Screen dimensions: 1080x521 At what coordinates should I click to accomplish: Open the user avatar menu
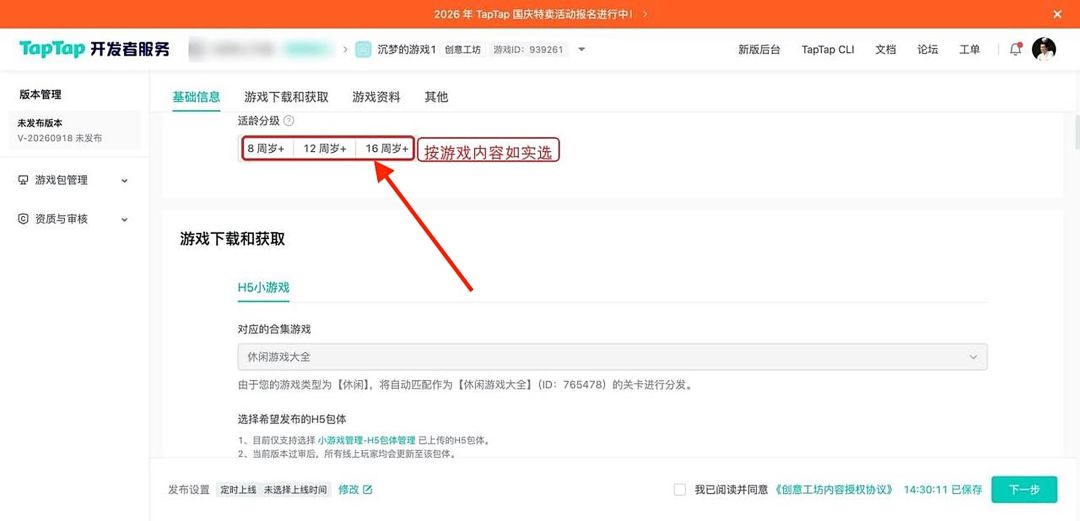tap(1043, 50)
